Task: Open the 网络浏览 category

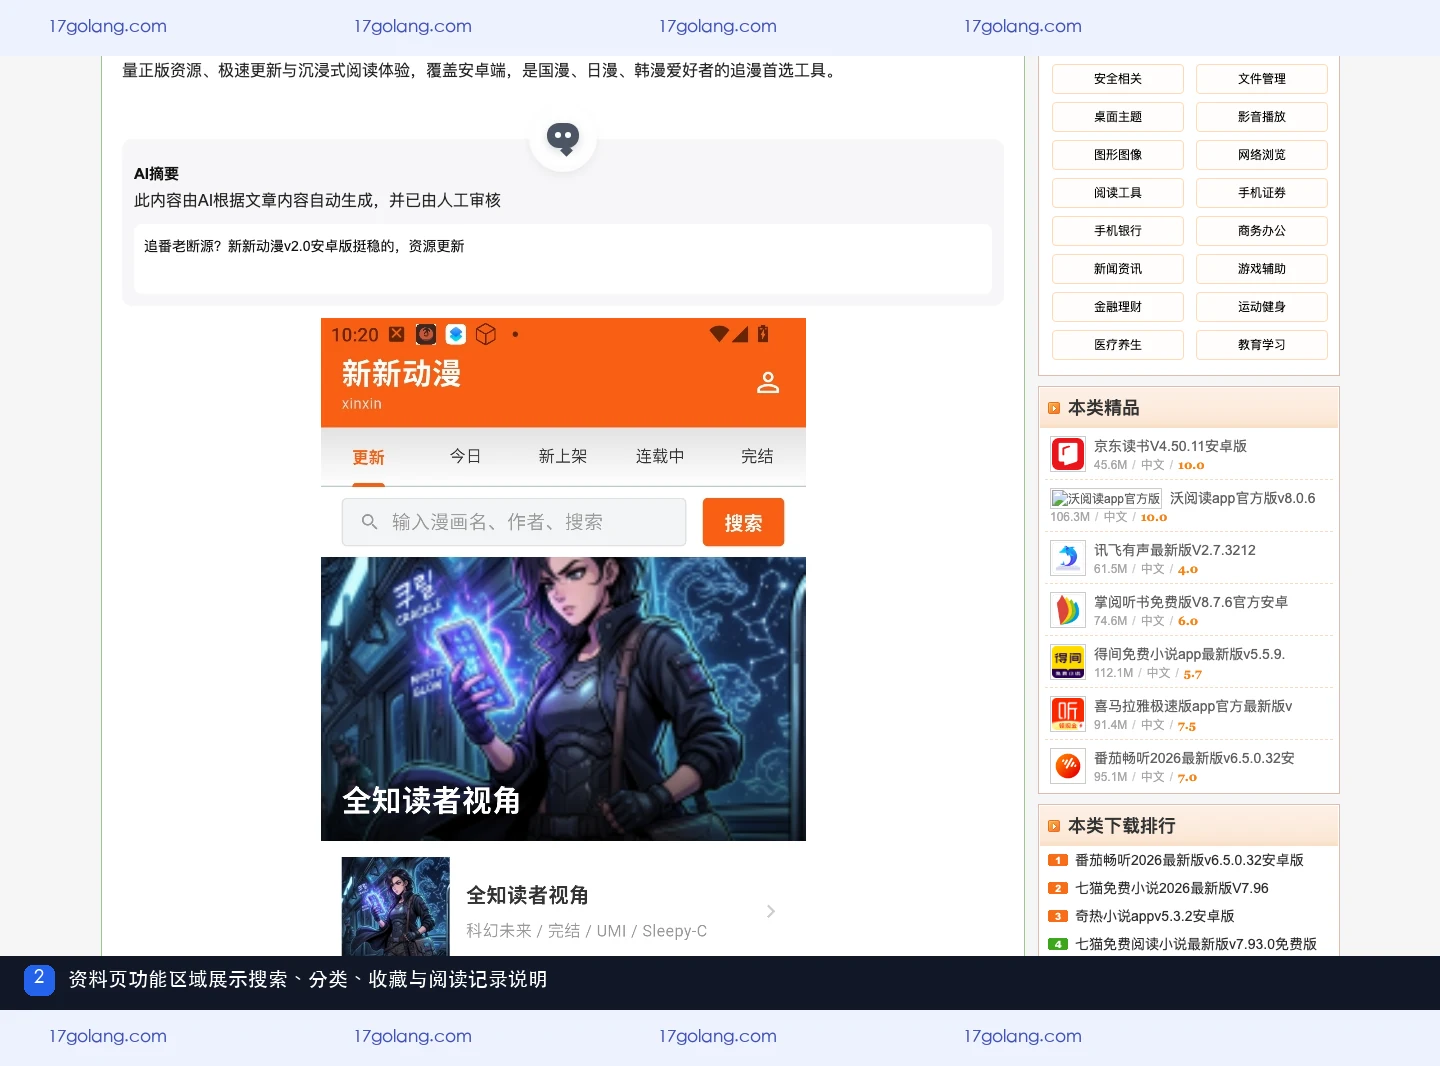Action: [x=1262, y=155]
